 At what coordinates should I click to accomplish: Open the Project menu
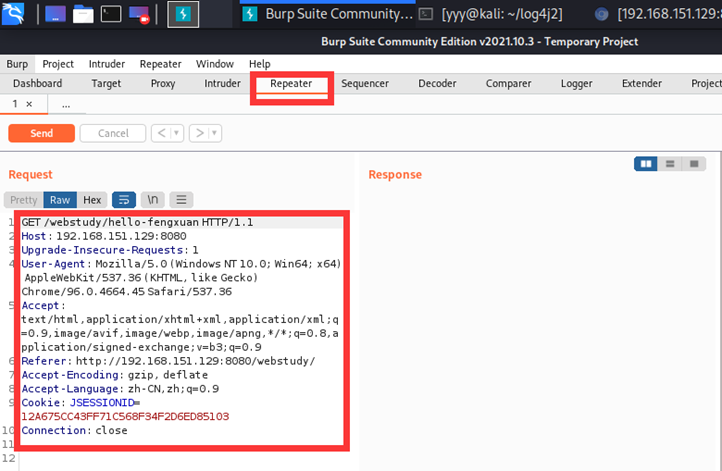(58, 64)
